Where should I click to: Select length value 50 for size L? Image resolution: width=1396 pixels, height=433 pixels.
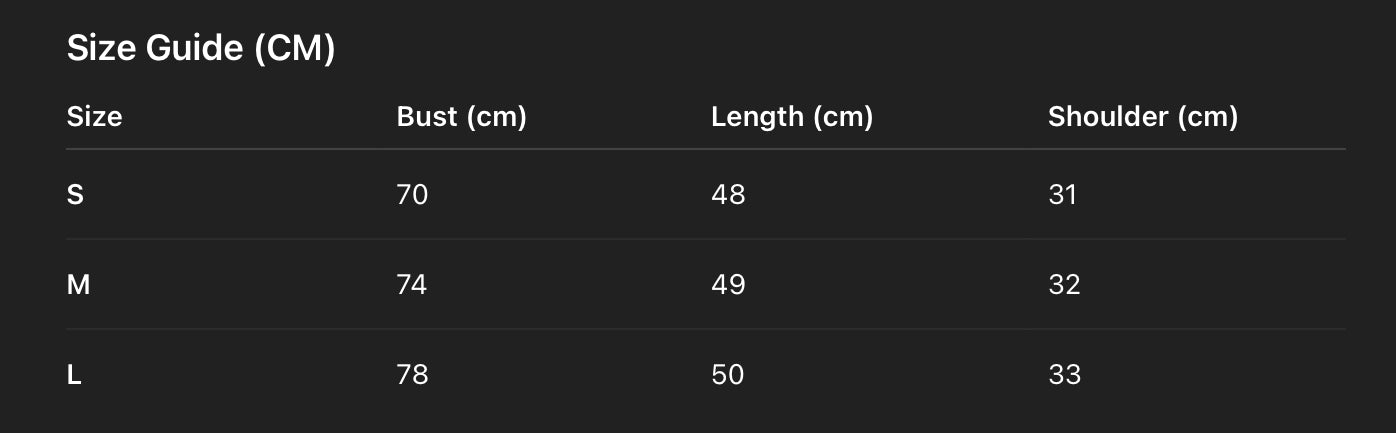tap(728, 375)
